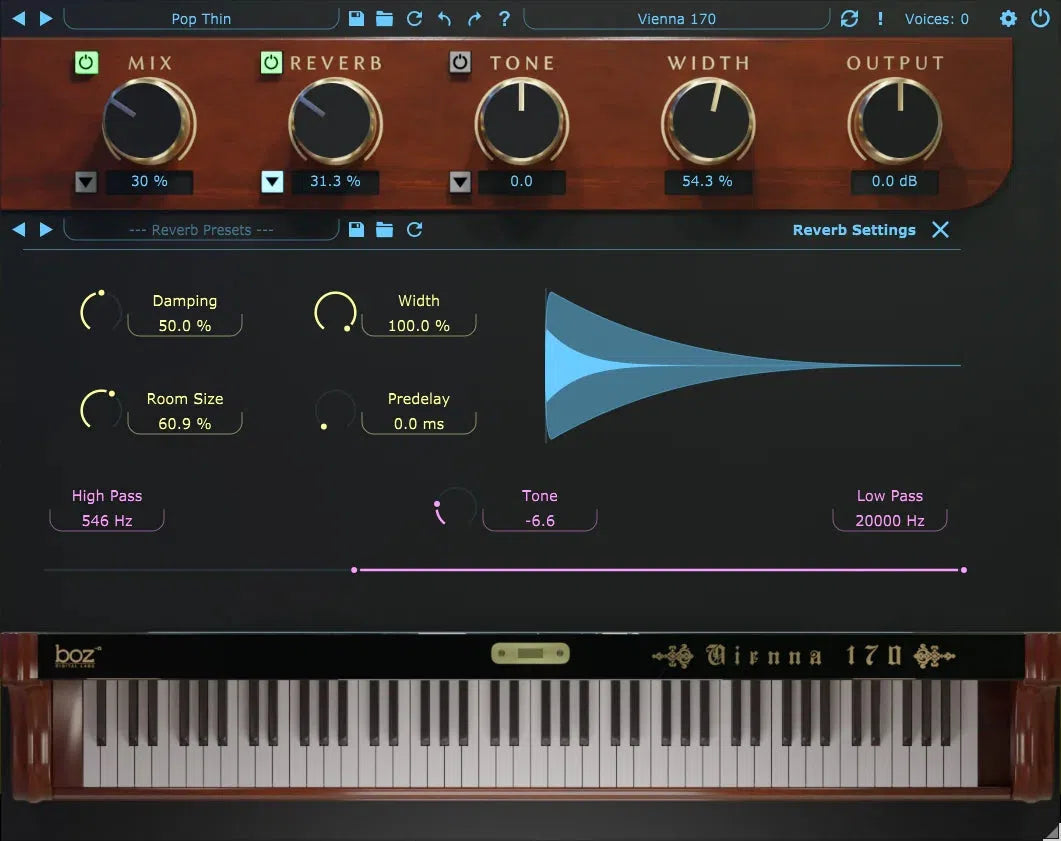Viewport: 1061px width, 841px height.
Task: Expand the TONE settings arrow
Action: (459, 182)
